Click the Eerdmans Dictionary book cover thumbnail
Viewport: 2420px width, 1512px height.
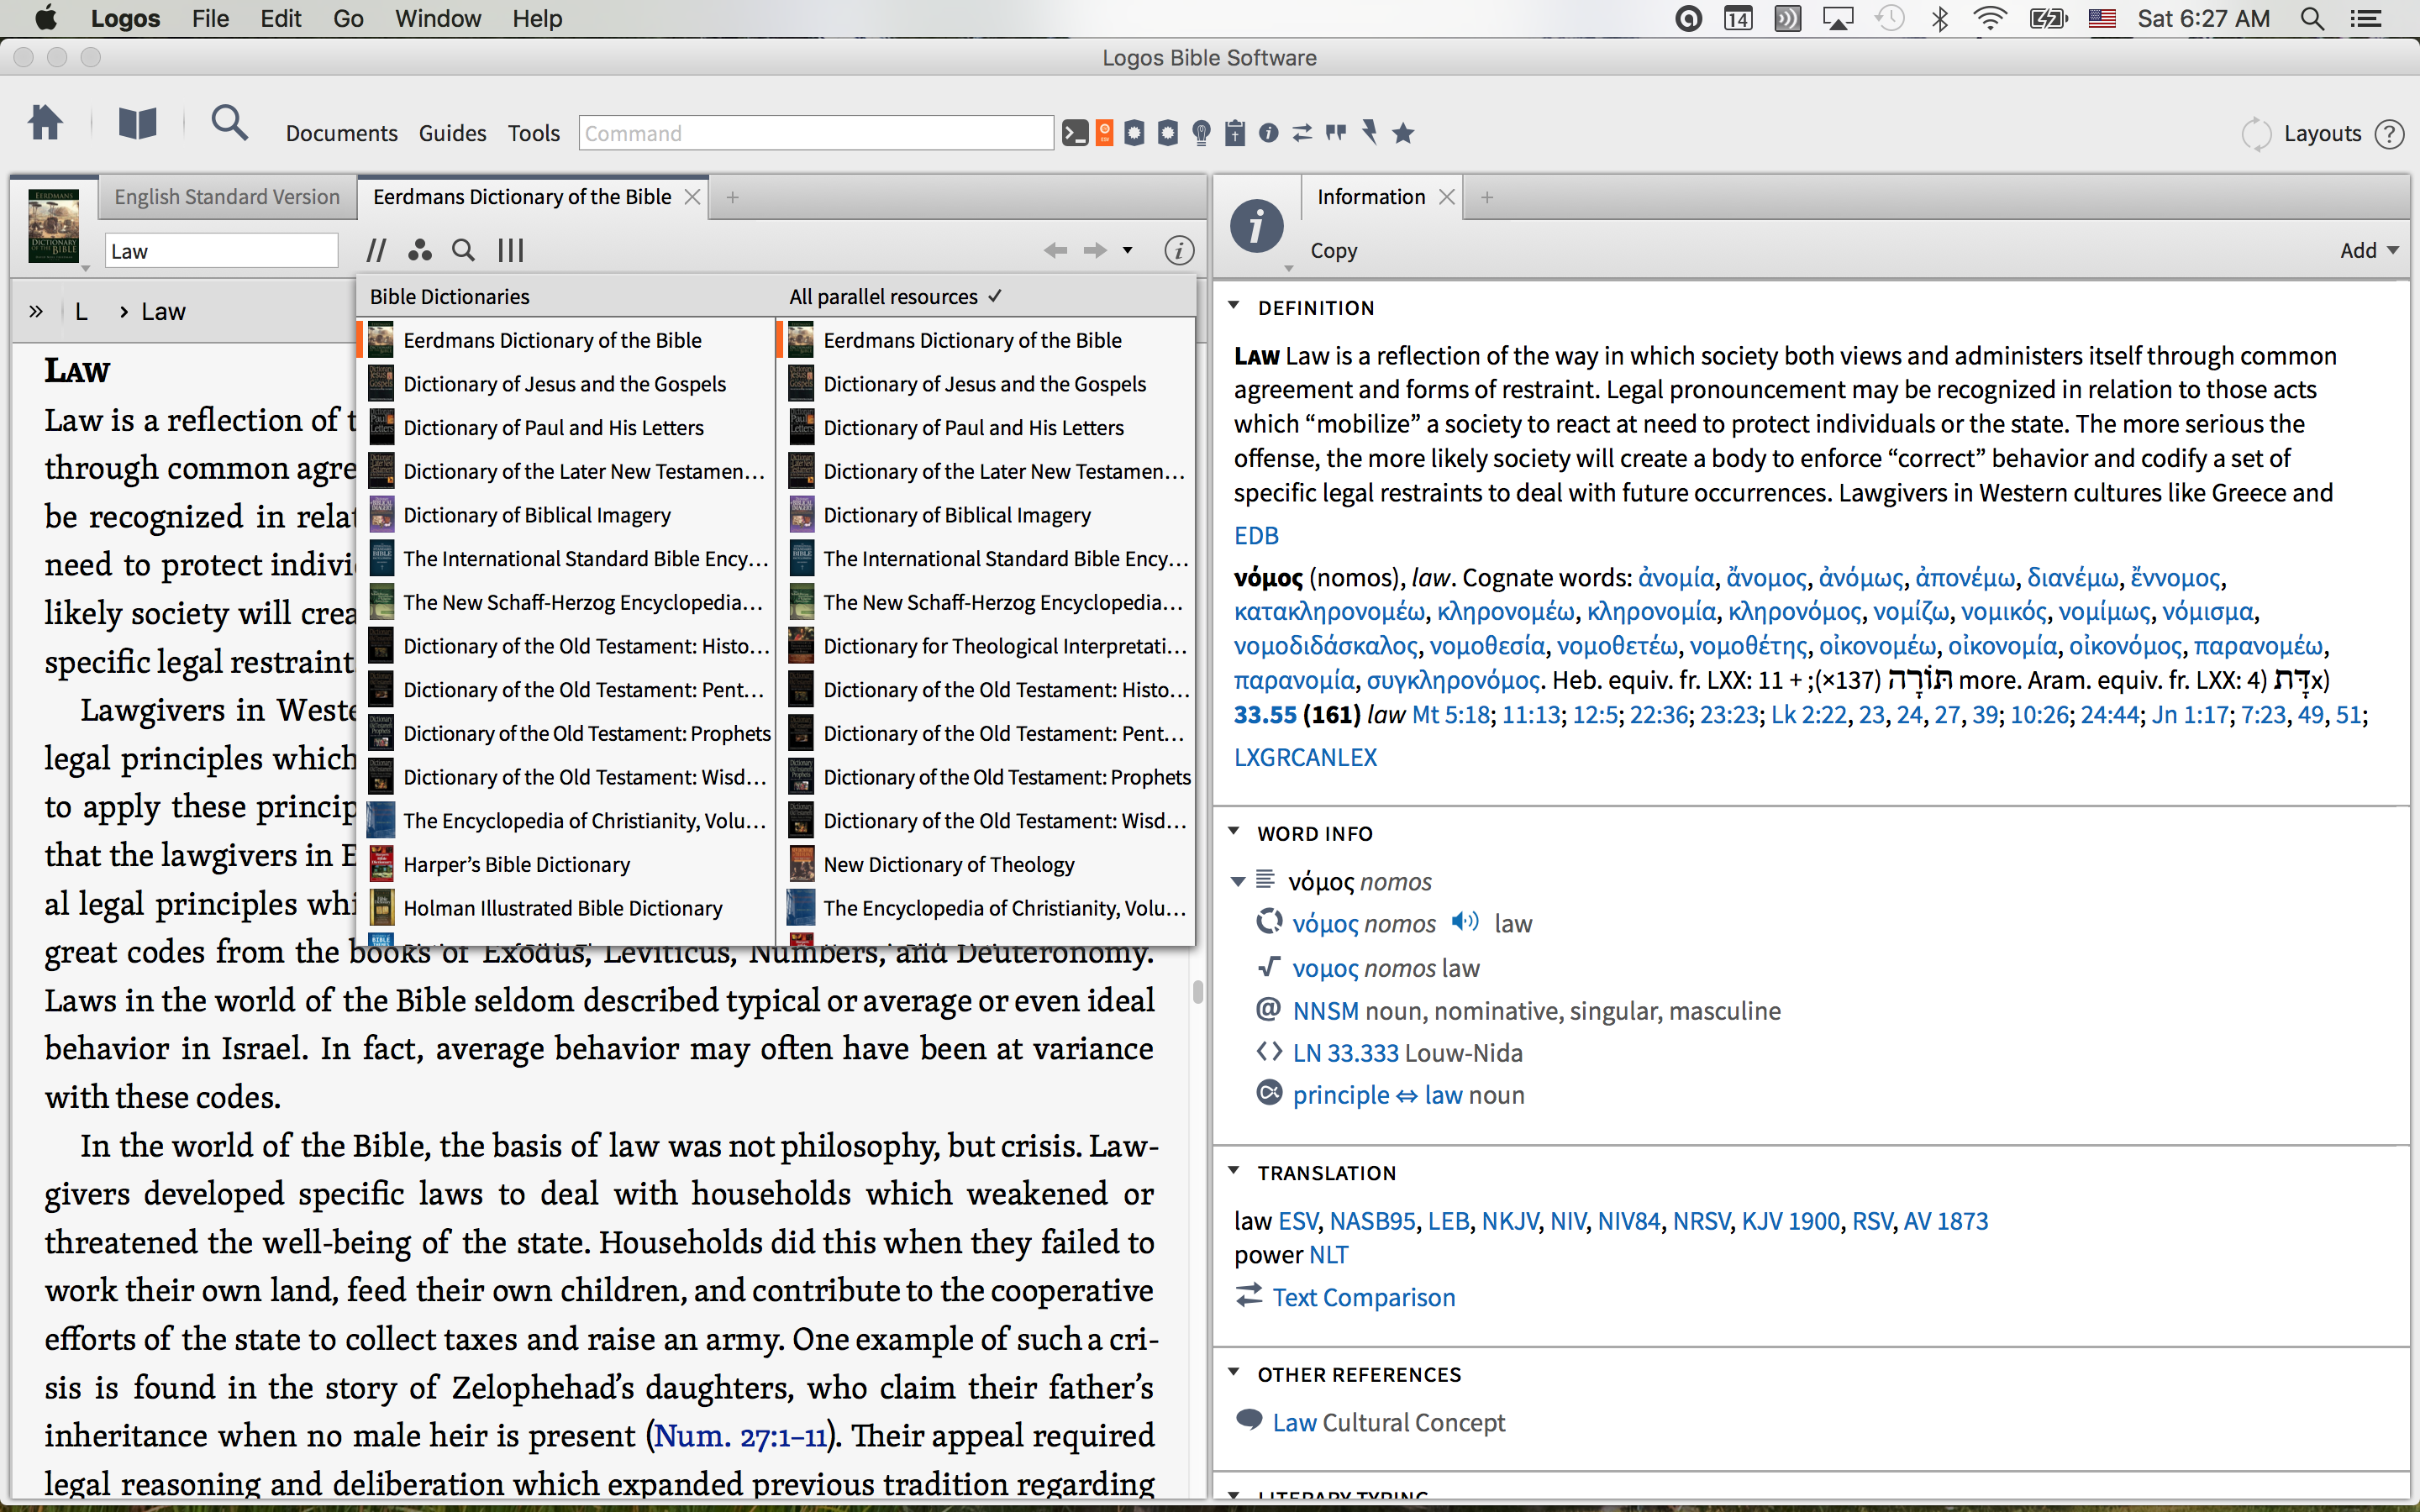click(53, 225)
